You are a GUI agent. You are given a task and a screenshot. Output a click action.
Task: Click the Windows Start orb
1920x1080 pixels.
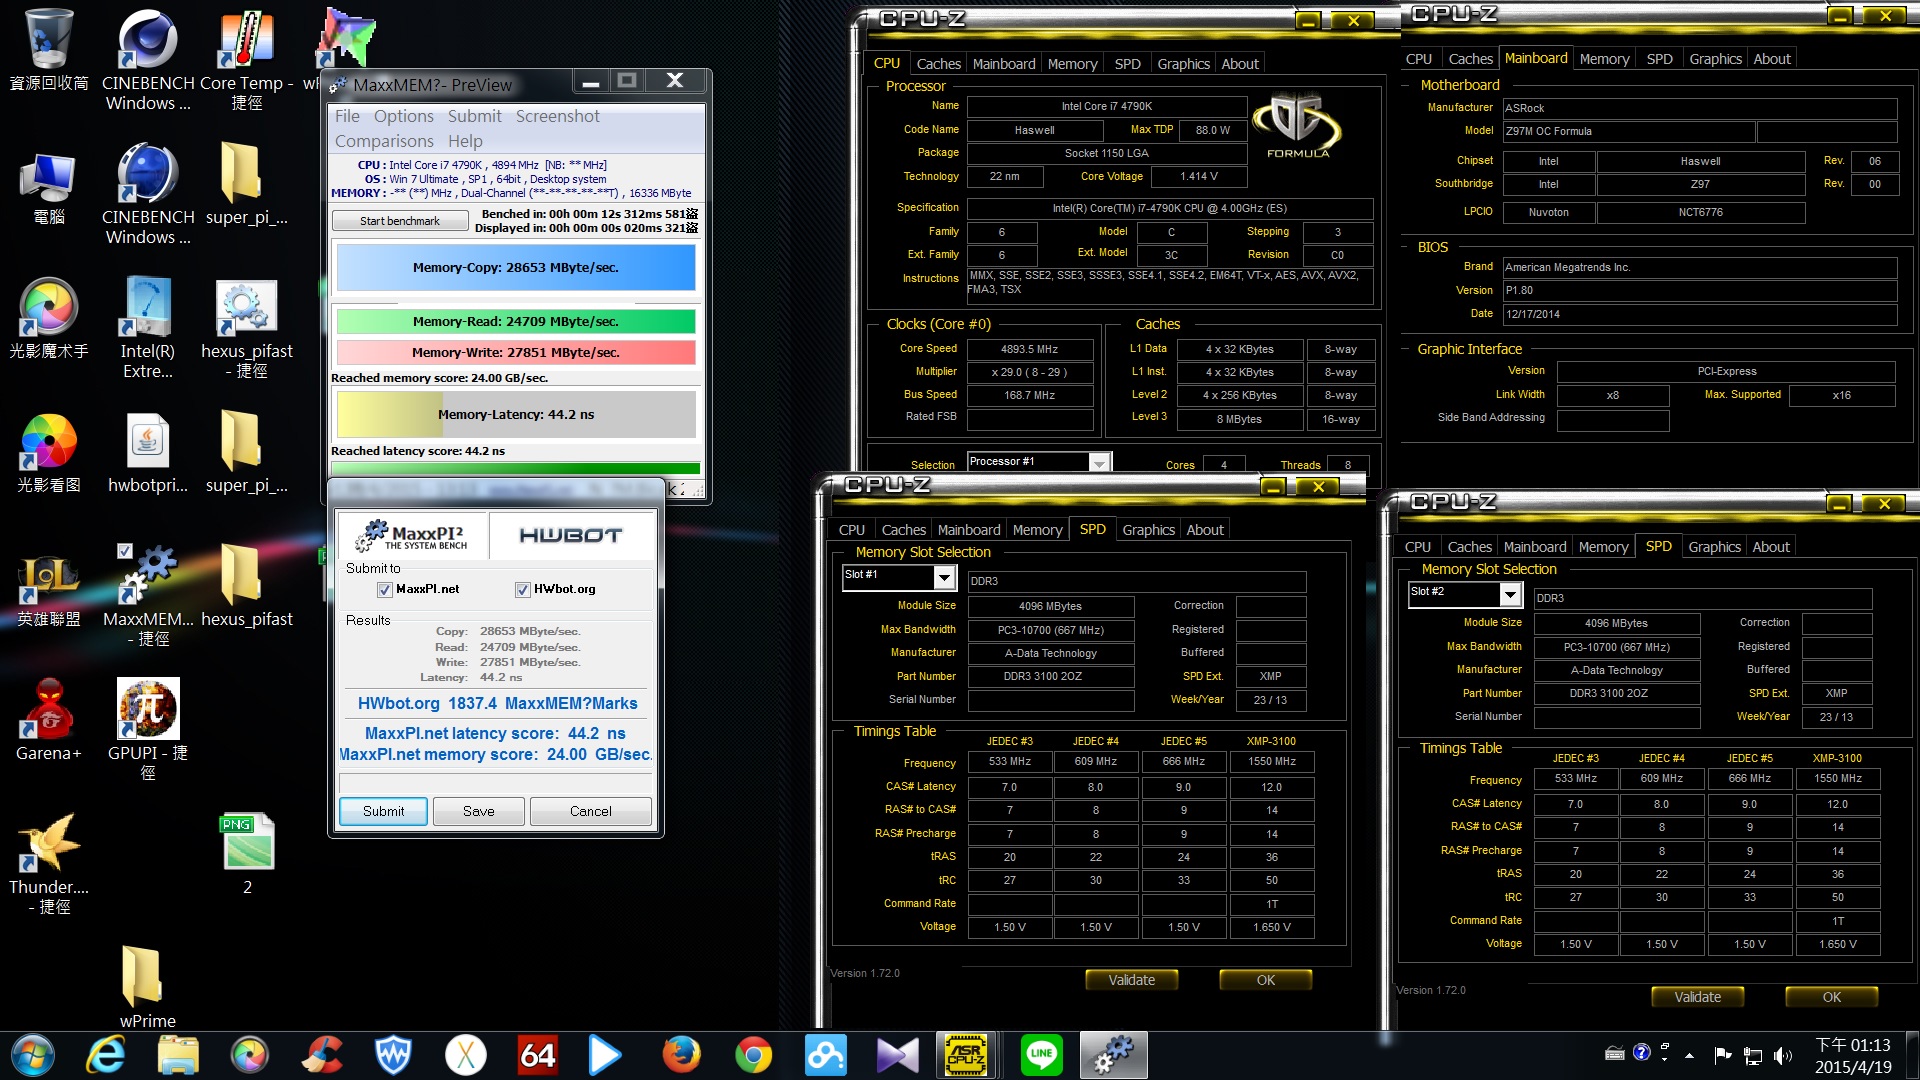coord(33,1055)
